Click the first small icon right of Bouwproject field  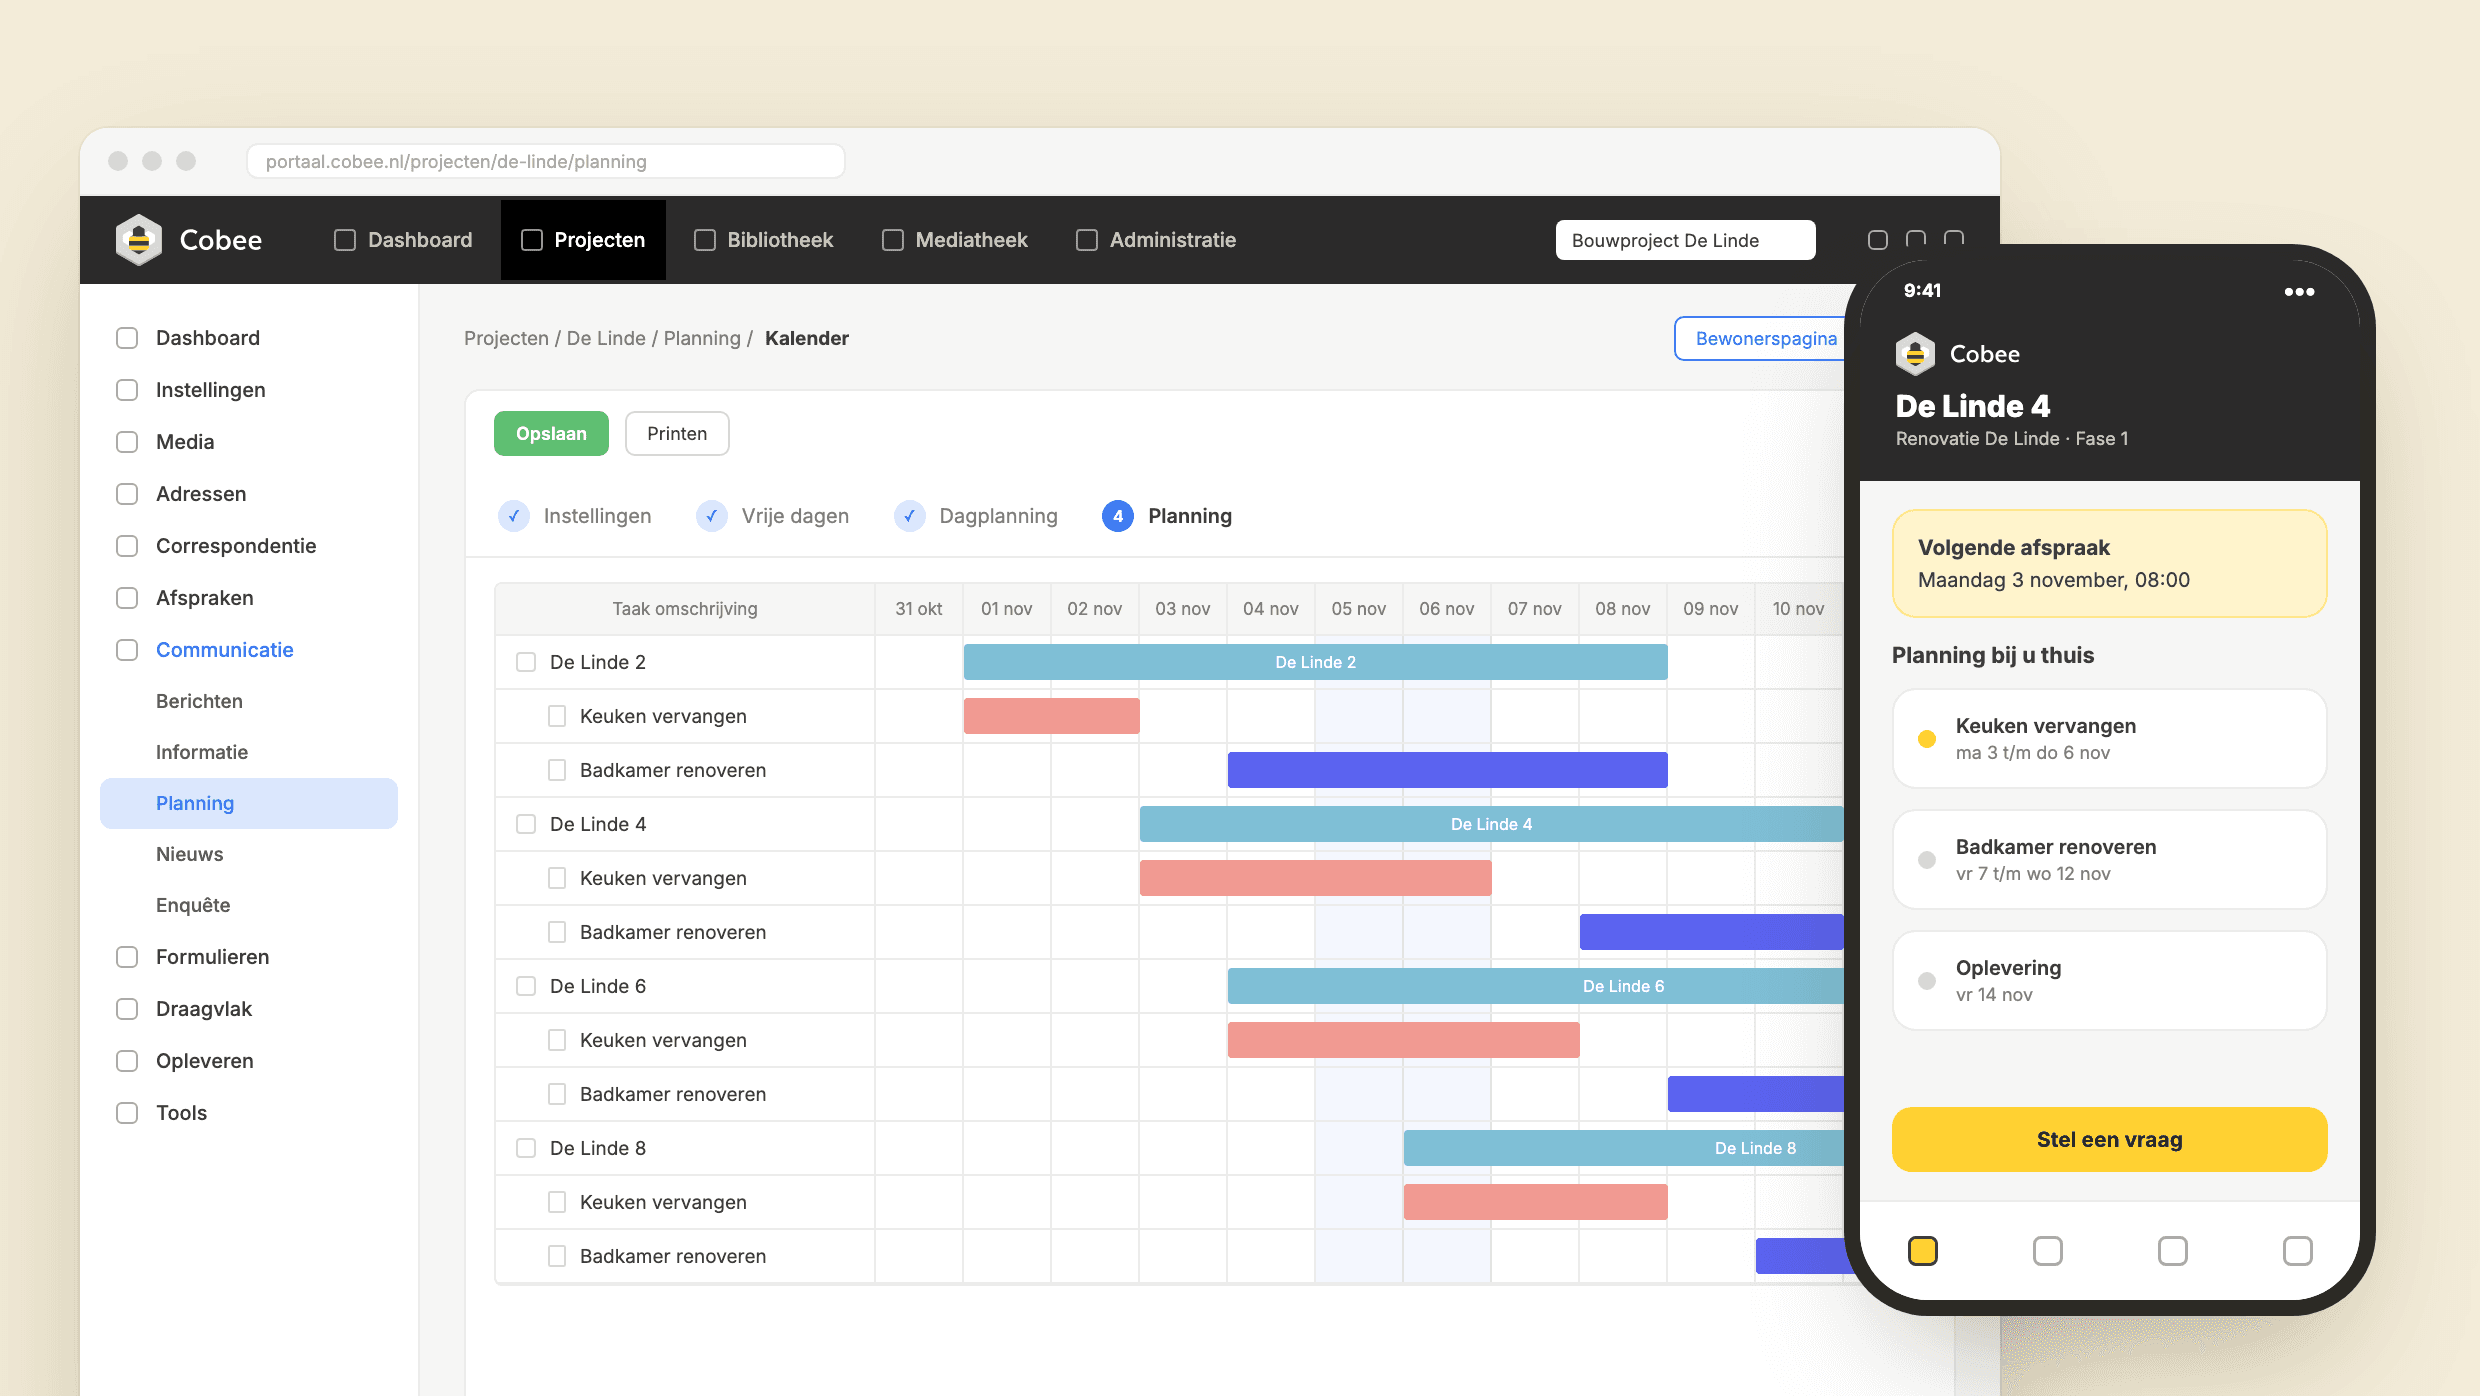click(x=1877, y=240)
